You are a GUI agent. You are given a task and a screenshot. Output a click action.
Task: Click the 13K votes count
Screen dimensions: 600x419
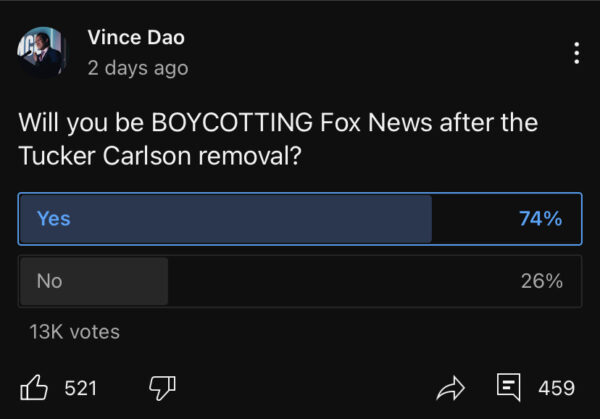point(75,332)
